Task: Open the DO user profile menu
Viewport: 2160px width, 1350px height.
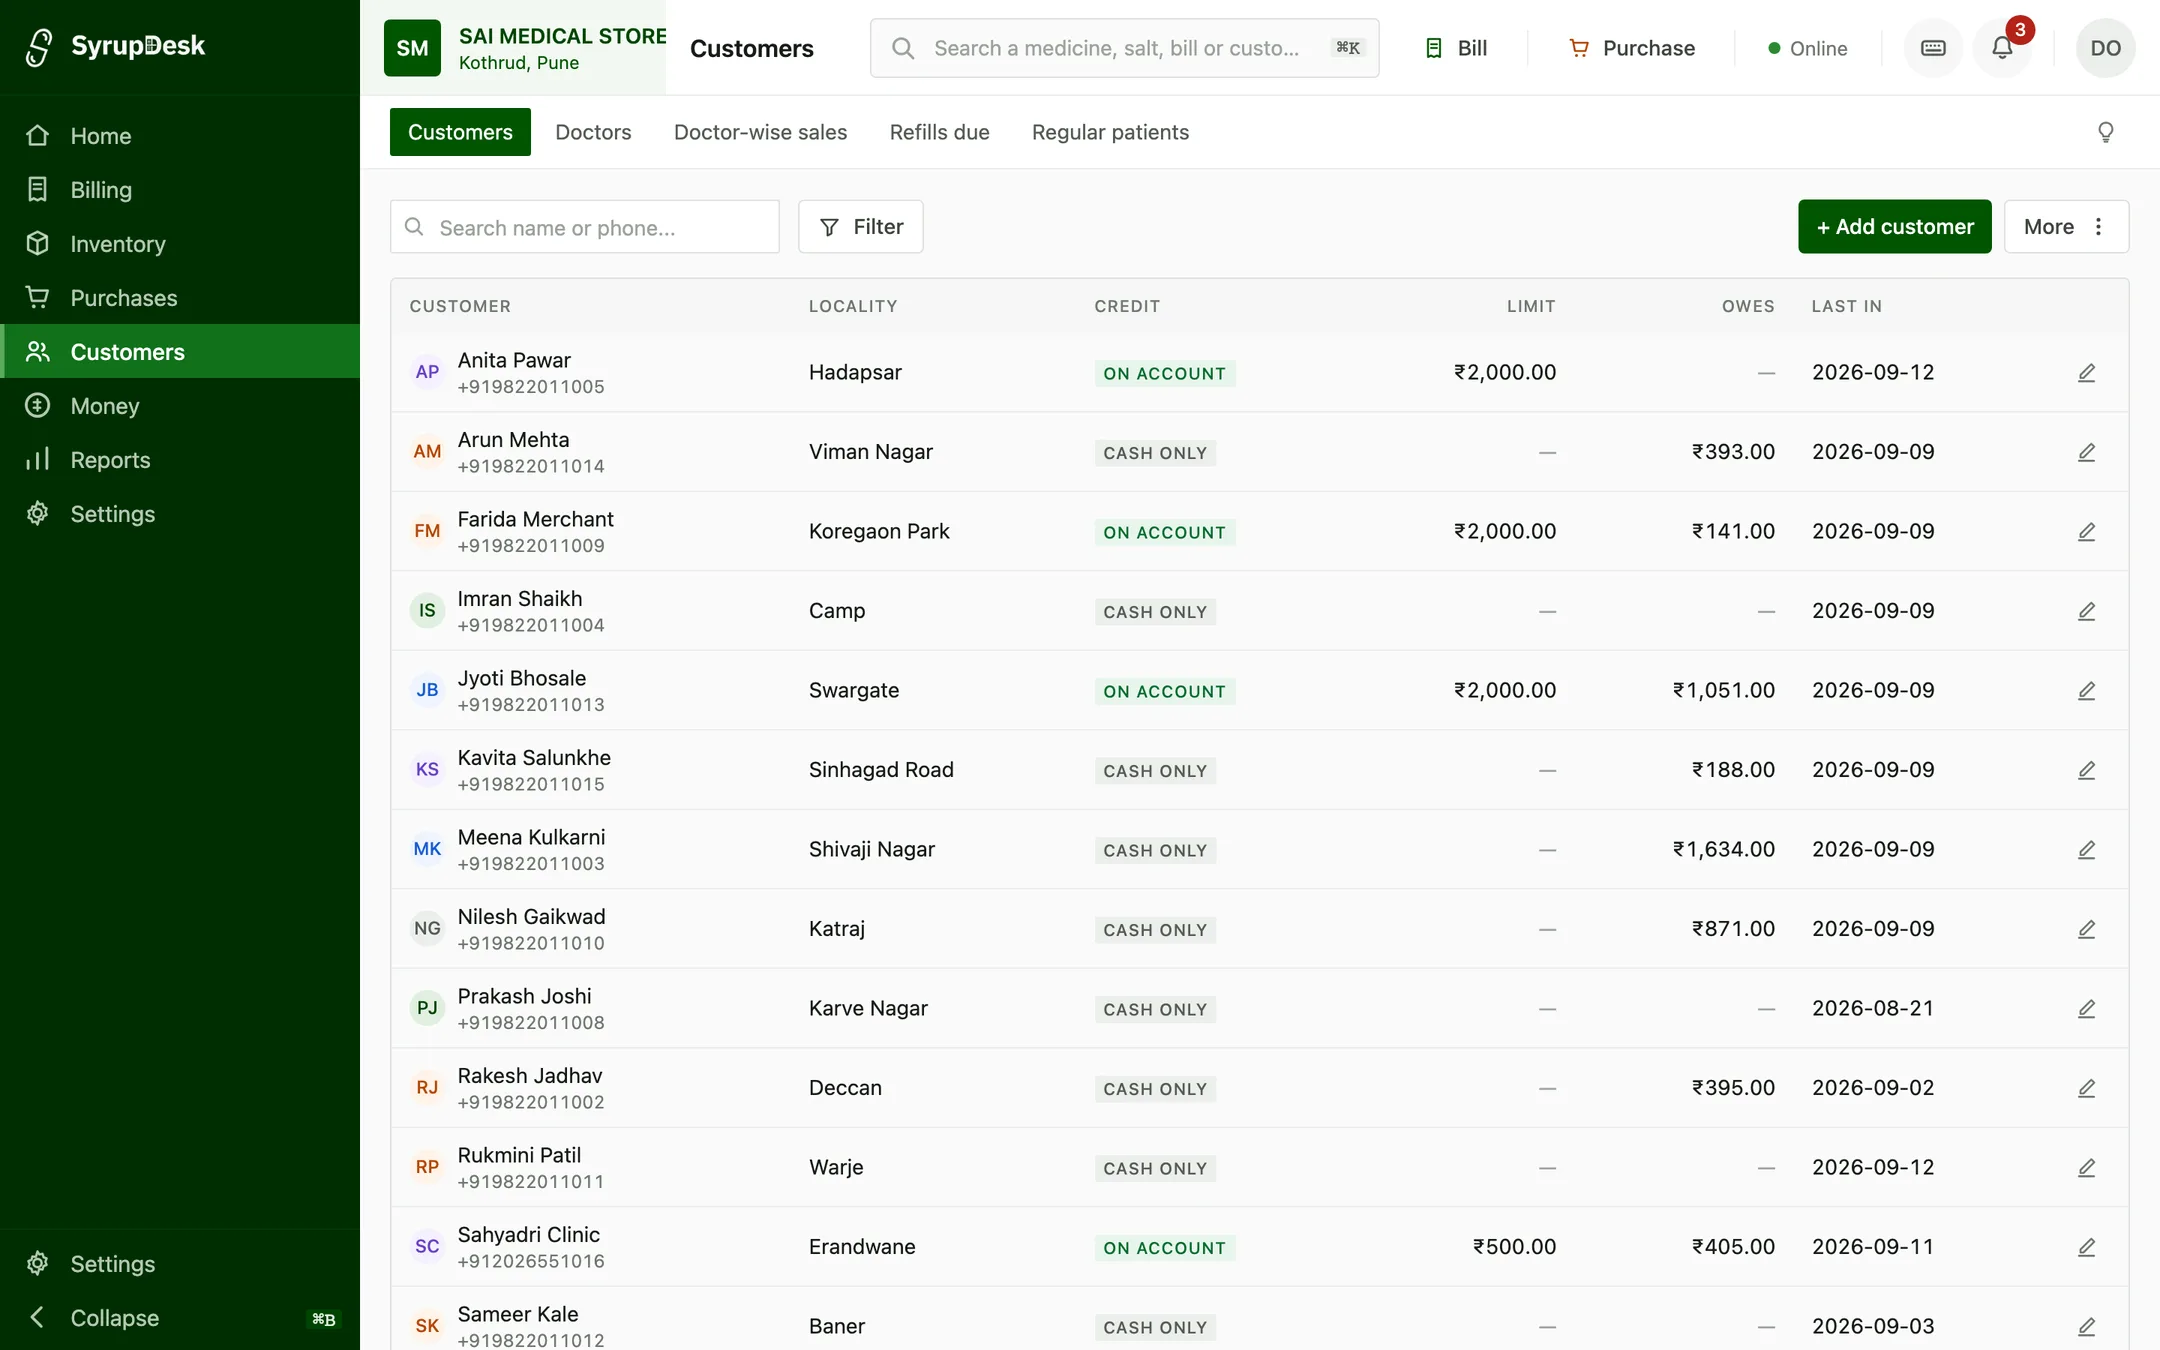Action: pos(2105,48)
